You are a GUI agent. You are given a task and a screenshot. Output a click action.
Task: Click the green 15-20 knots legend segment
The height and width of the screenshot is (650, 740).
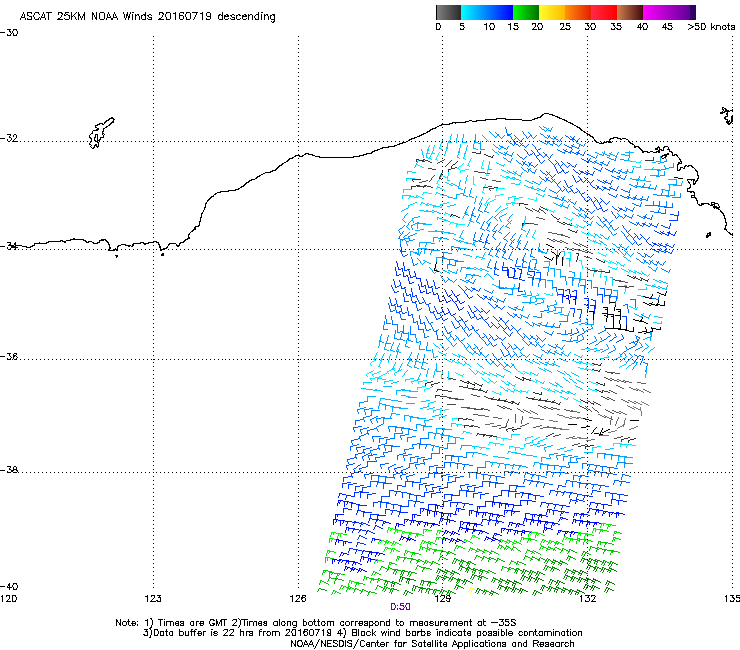coord(526,12)
